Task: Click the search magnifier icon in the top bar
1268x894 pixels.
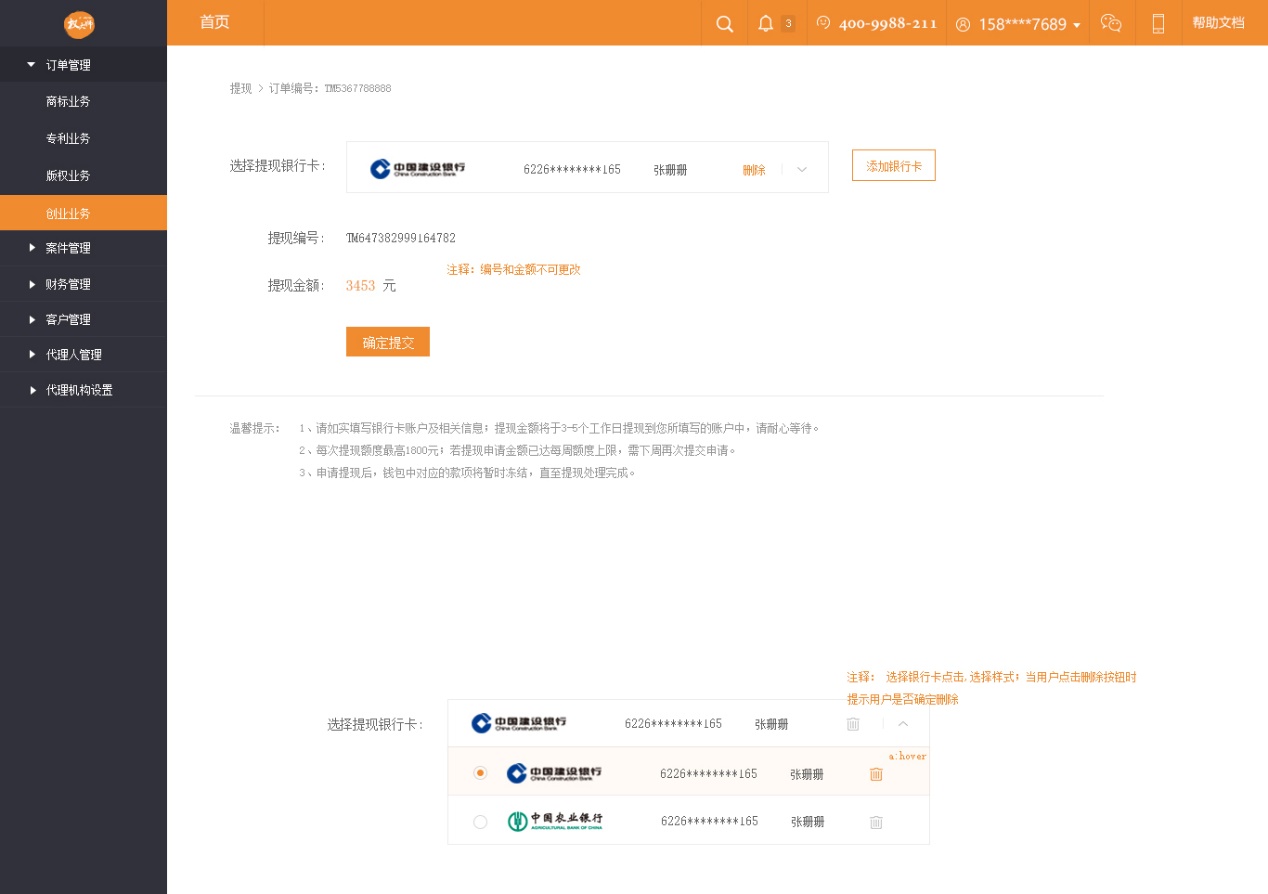Action: coord(724,22)
